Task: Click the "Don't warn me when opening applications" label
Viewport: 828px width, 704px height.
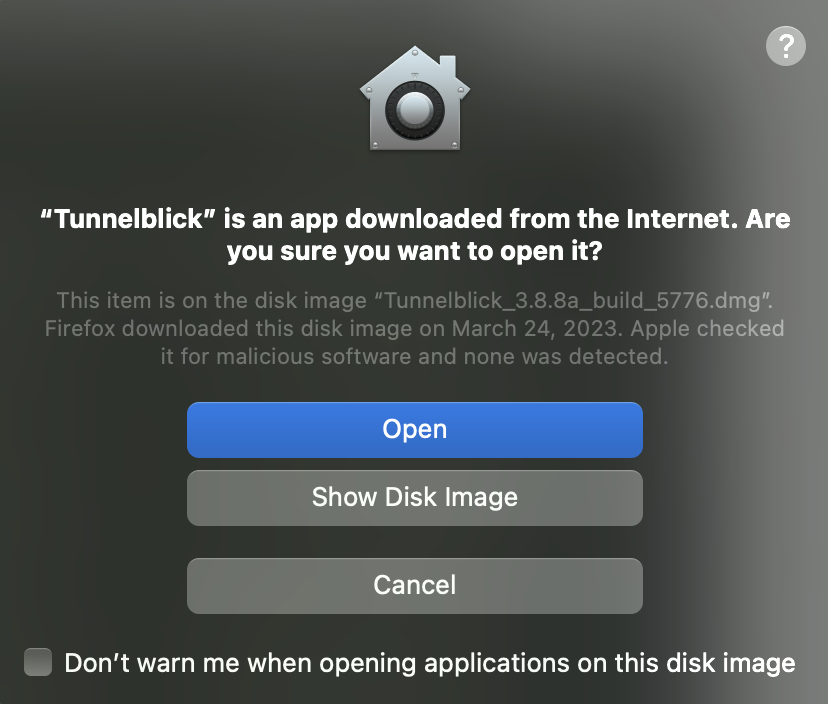Action: pos(317,663)
